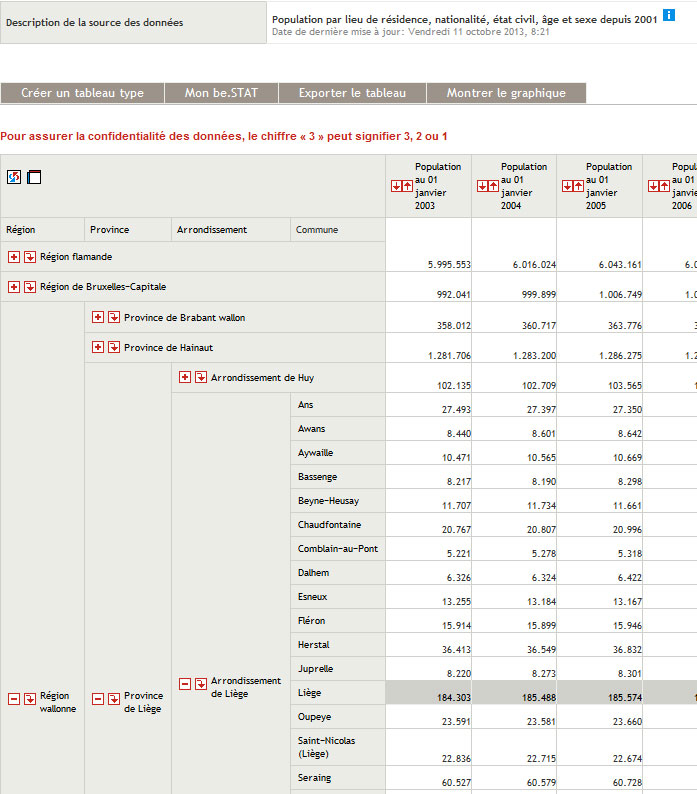Select the Juprelle commune row label
Image resolution: width=697 pixels, height=794 pixels.
pyautogui.click(x=316, y=668)
